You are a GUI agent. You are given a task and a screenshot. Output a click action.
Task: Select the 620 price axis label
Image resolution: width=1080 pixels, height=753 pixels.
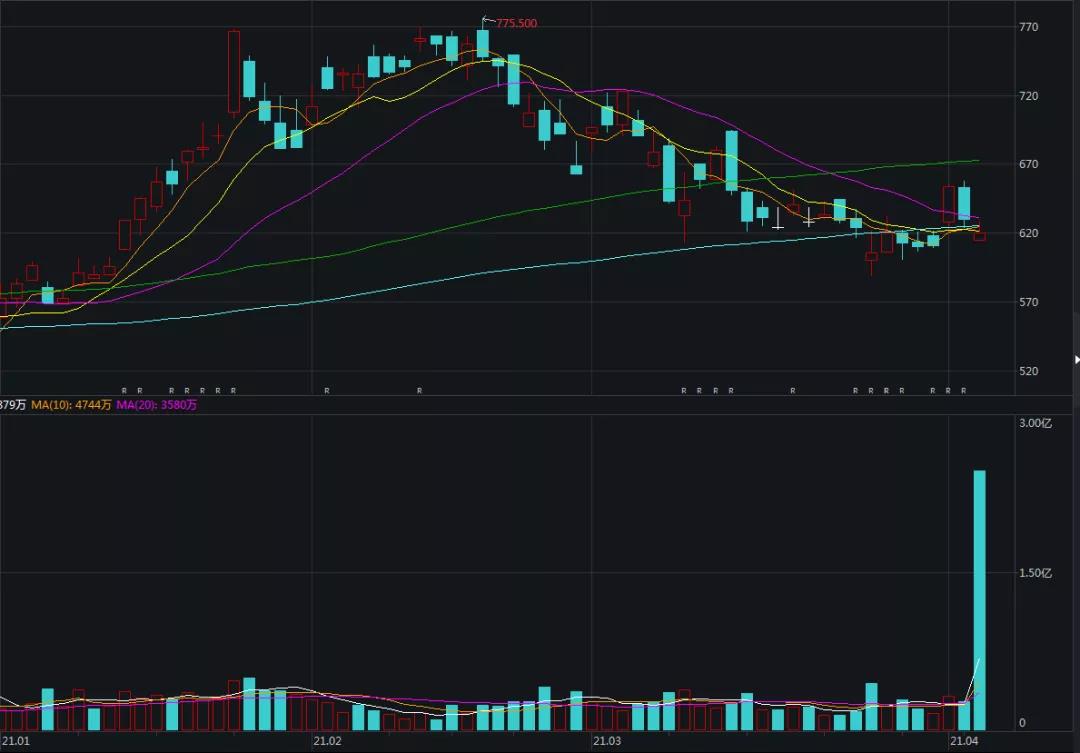[1028, 233]
